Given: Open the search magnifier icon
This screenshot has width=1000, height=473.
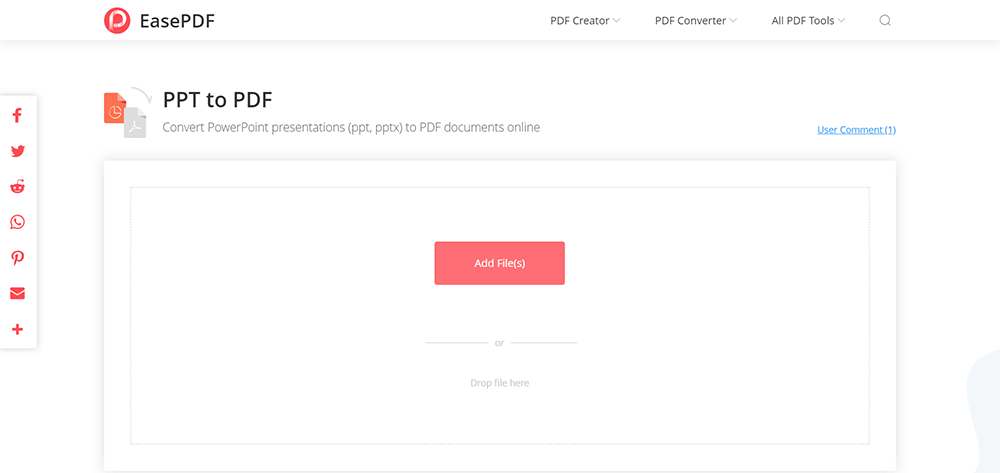Looking at the screenshot, I should [885, 20].
